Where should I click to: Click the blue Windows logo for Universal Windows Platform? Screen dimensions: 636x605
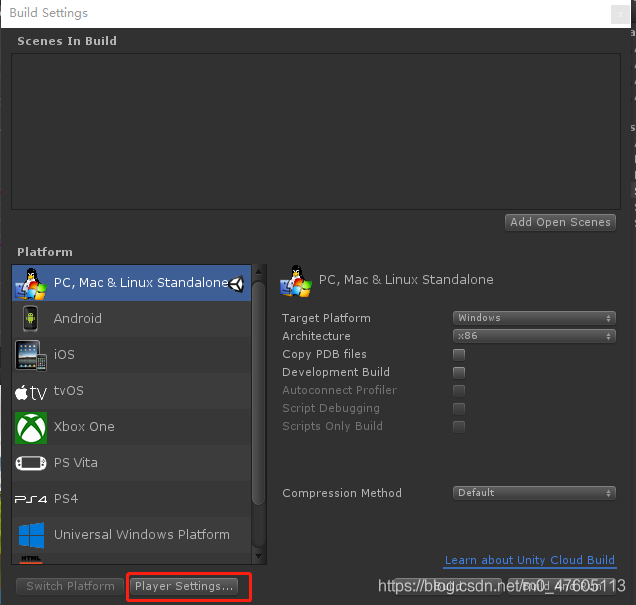(x=31, y=535)
